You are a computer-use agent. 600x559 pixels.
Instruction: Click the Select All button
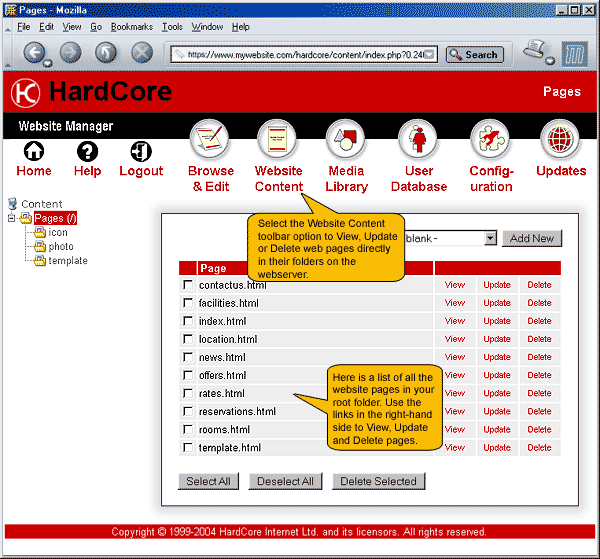click(209, 481)
